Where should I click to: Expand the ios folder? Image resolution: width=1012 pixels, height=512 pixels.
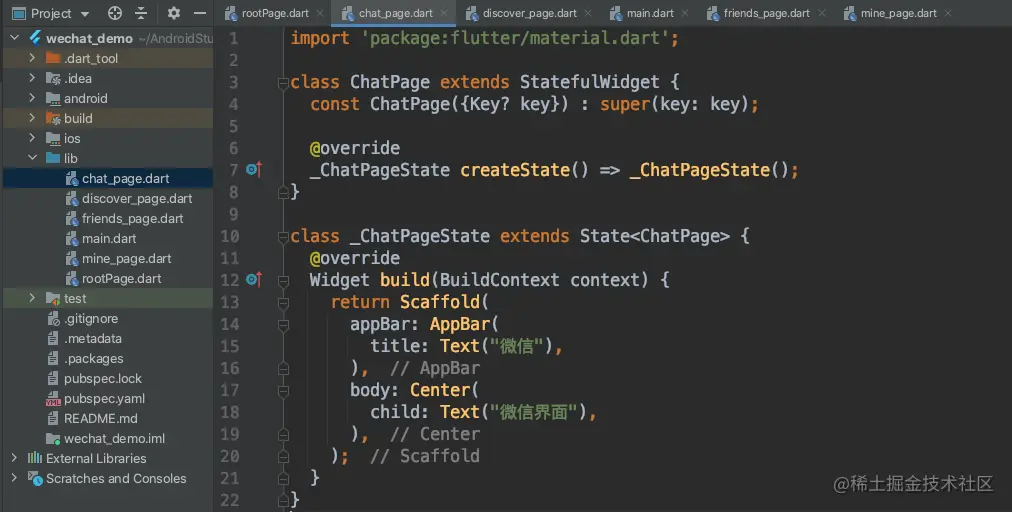[x=32, y=138]
